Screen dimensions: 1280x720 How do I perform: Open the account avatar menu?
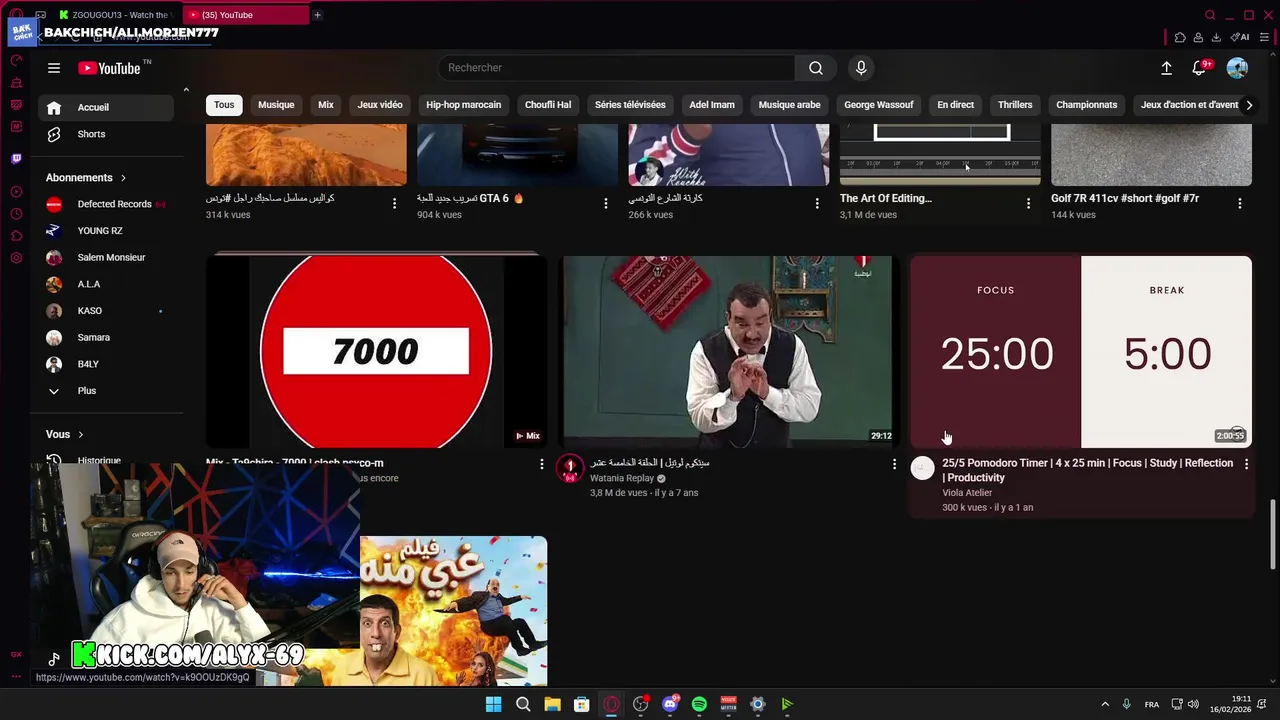coord(1237,68)
